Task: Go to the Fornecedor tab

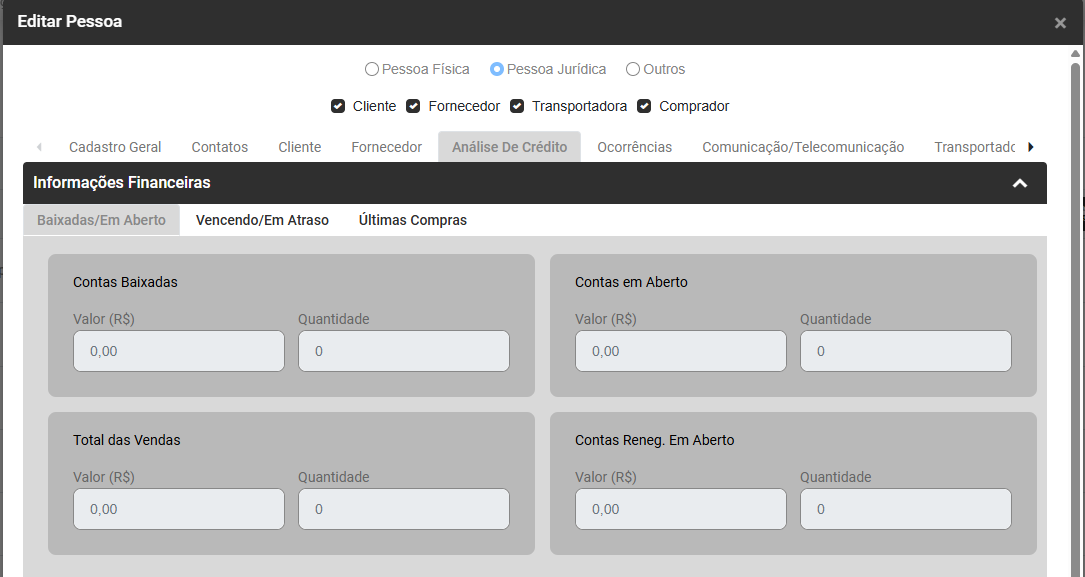Action: pos(387,147)
